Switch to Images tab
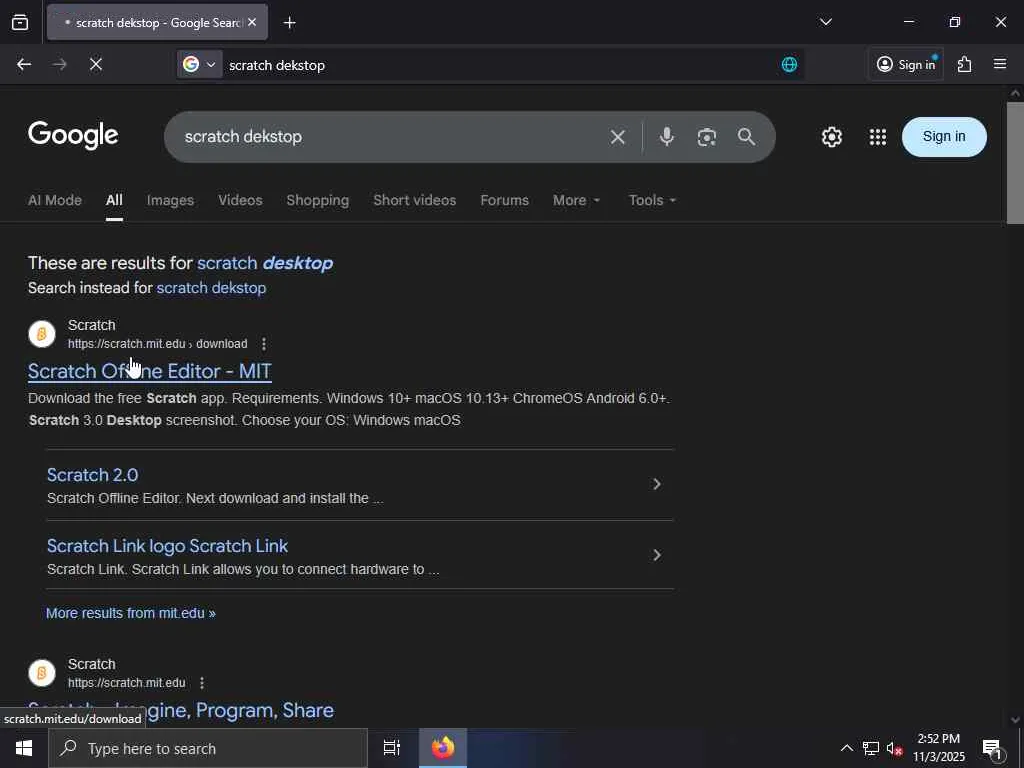 click(x=170, y=200)
